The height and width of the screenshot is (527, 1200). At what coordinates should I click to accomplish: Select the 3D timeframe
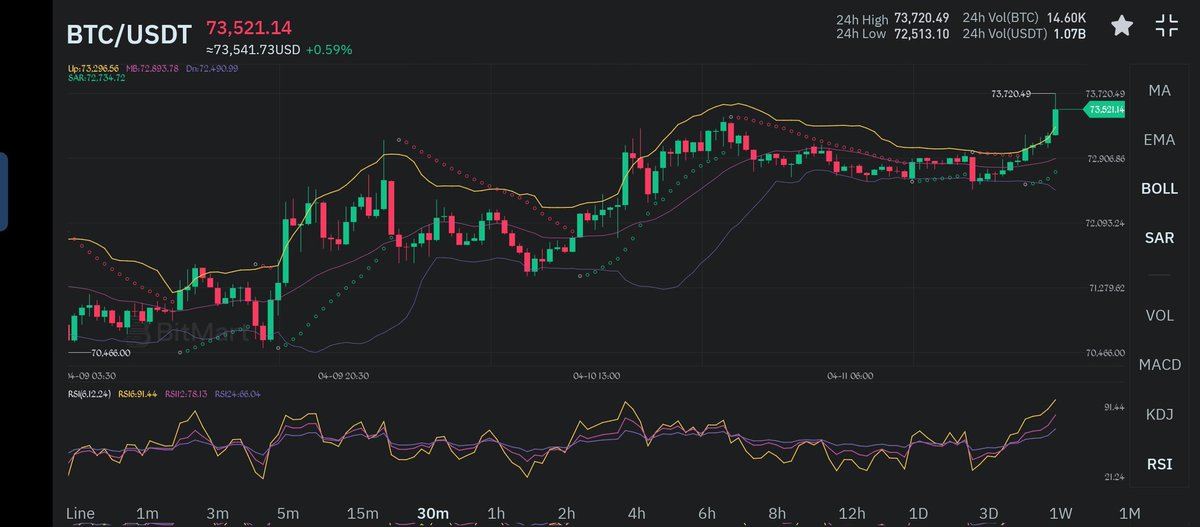coord(989,513)
